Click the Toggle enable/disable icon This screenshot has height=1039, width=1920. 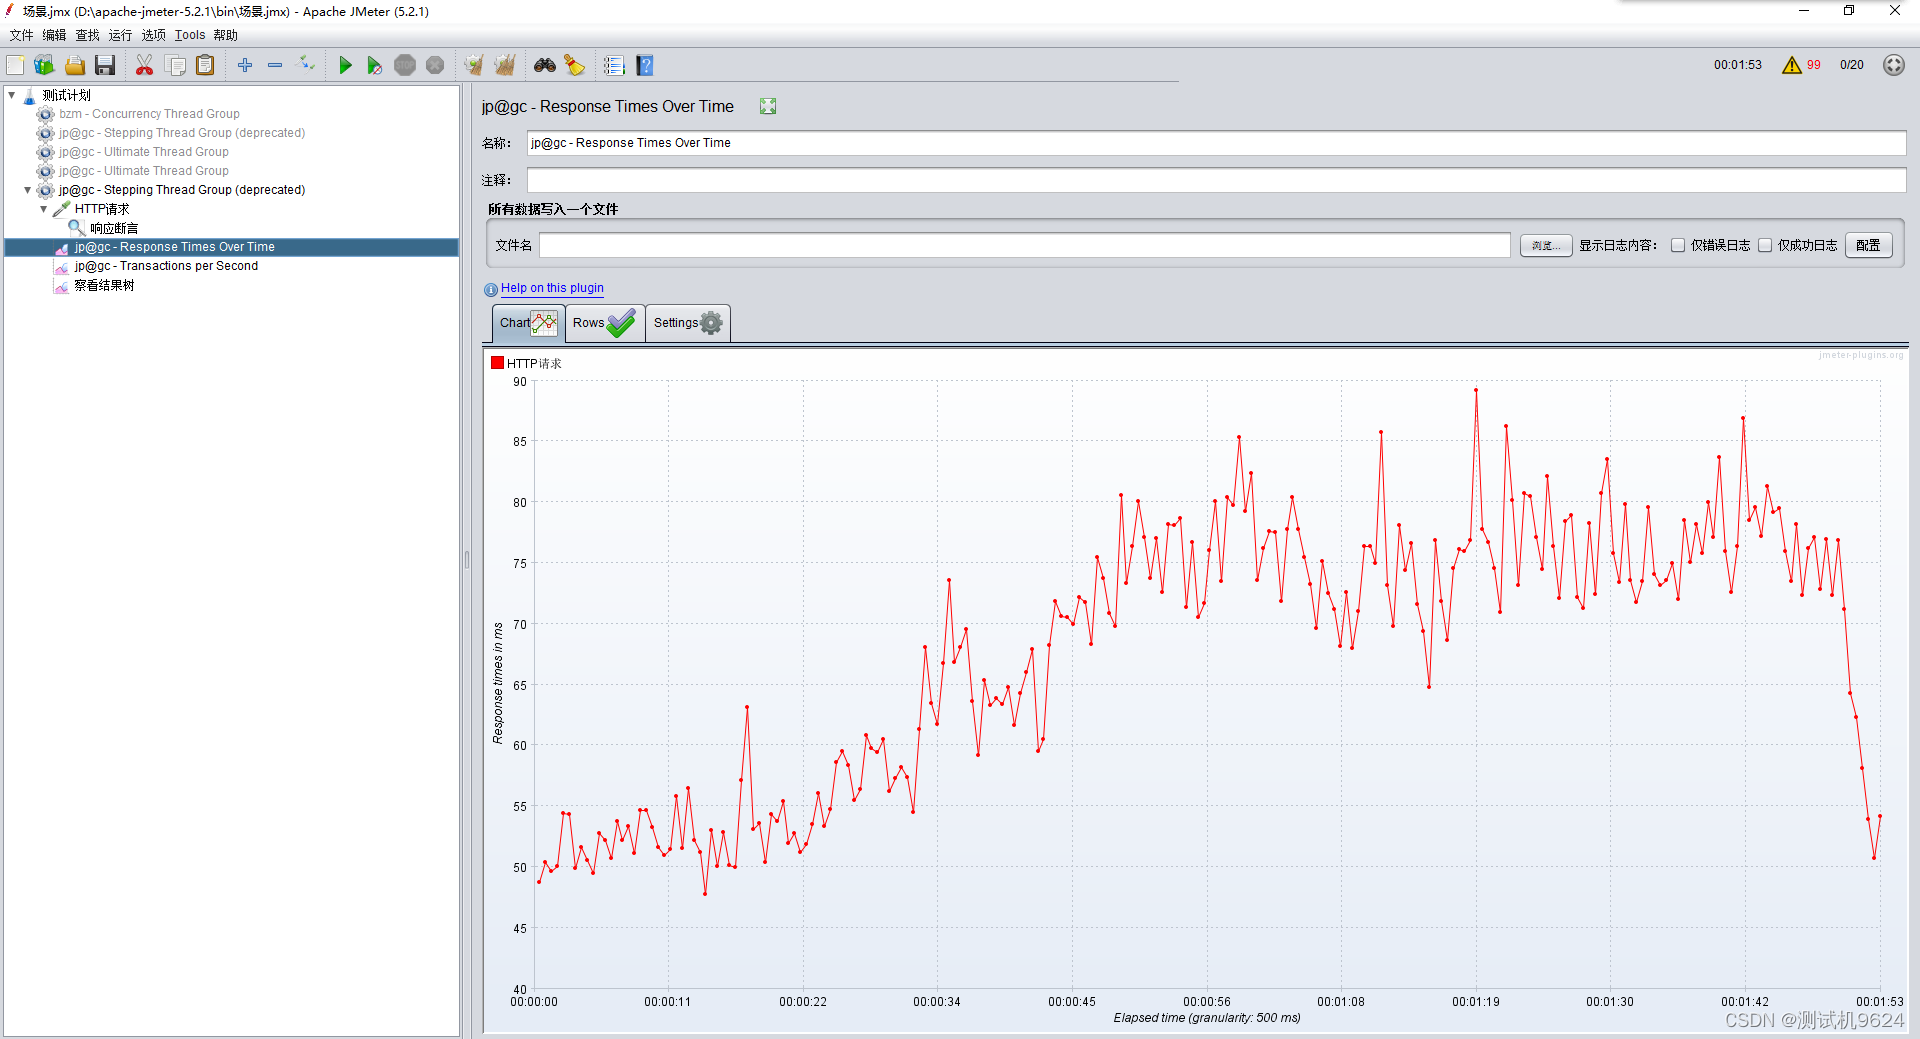click(307, 65)
